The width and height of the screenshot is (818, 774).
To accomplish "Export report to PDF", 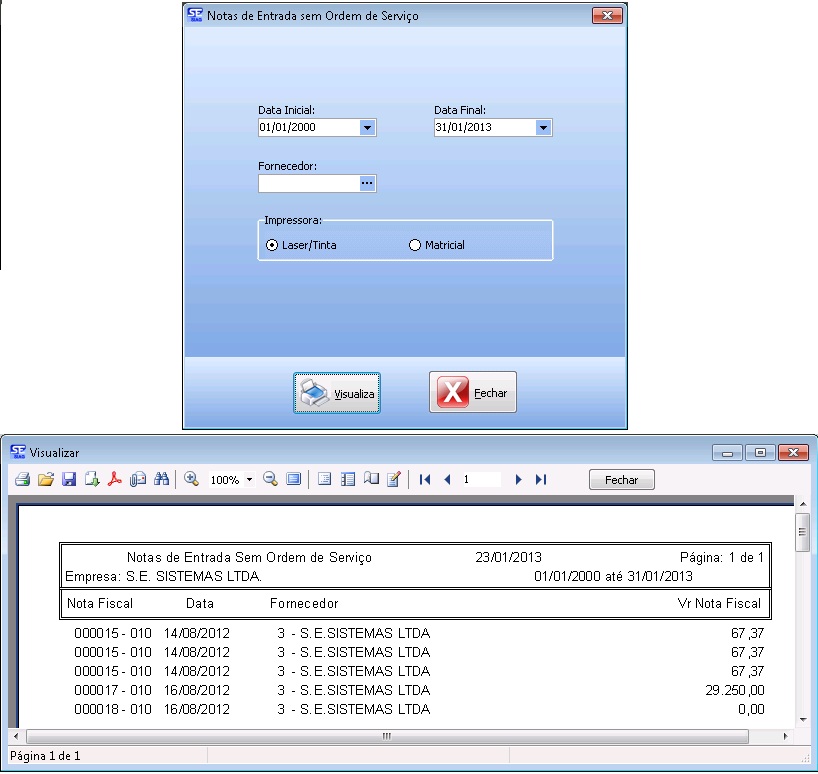I will click(x=115, y=480).
